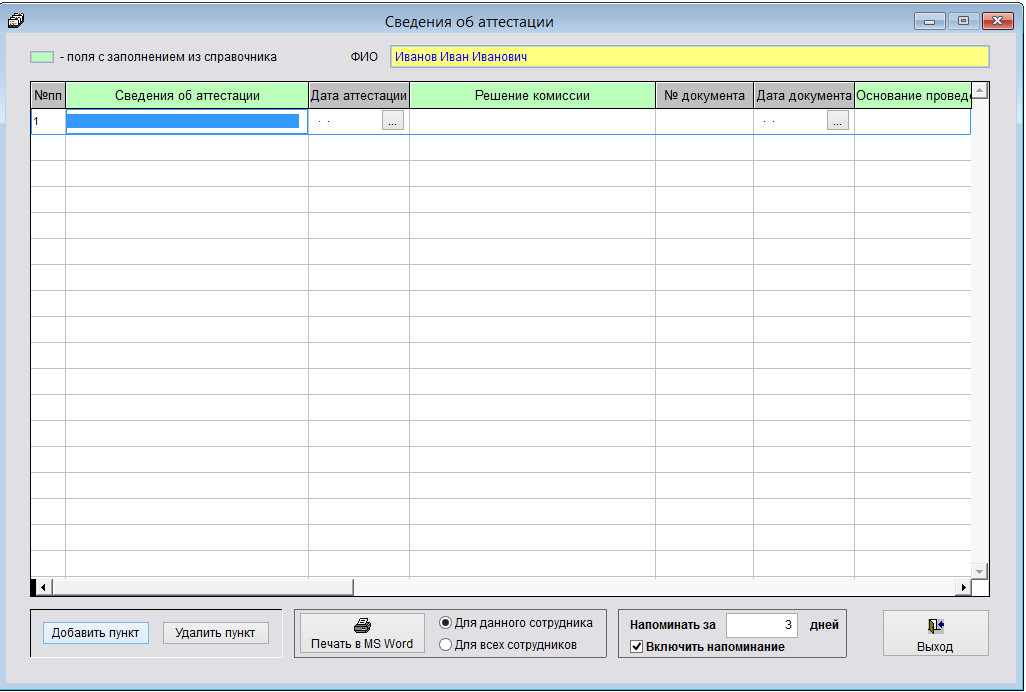Click the Решение комиссии cell in row 1
The height and width of the screenshot is (692, 1026).
pyautogui.click(x=532, y=121)
